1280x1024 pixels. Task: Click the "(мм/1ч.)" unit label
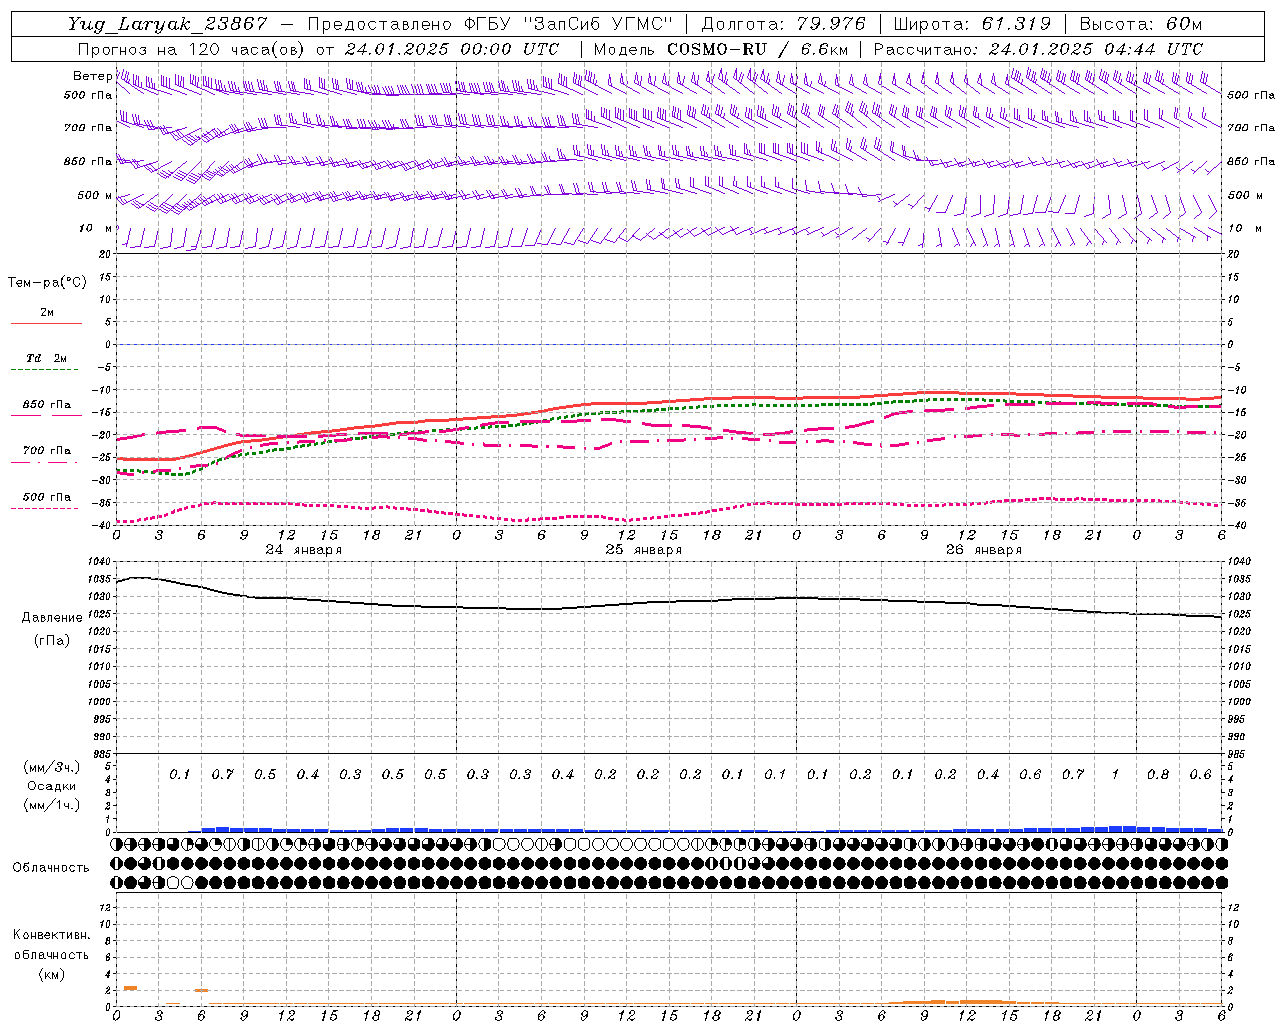pyautogui.click(x=52, y=805)
